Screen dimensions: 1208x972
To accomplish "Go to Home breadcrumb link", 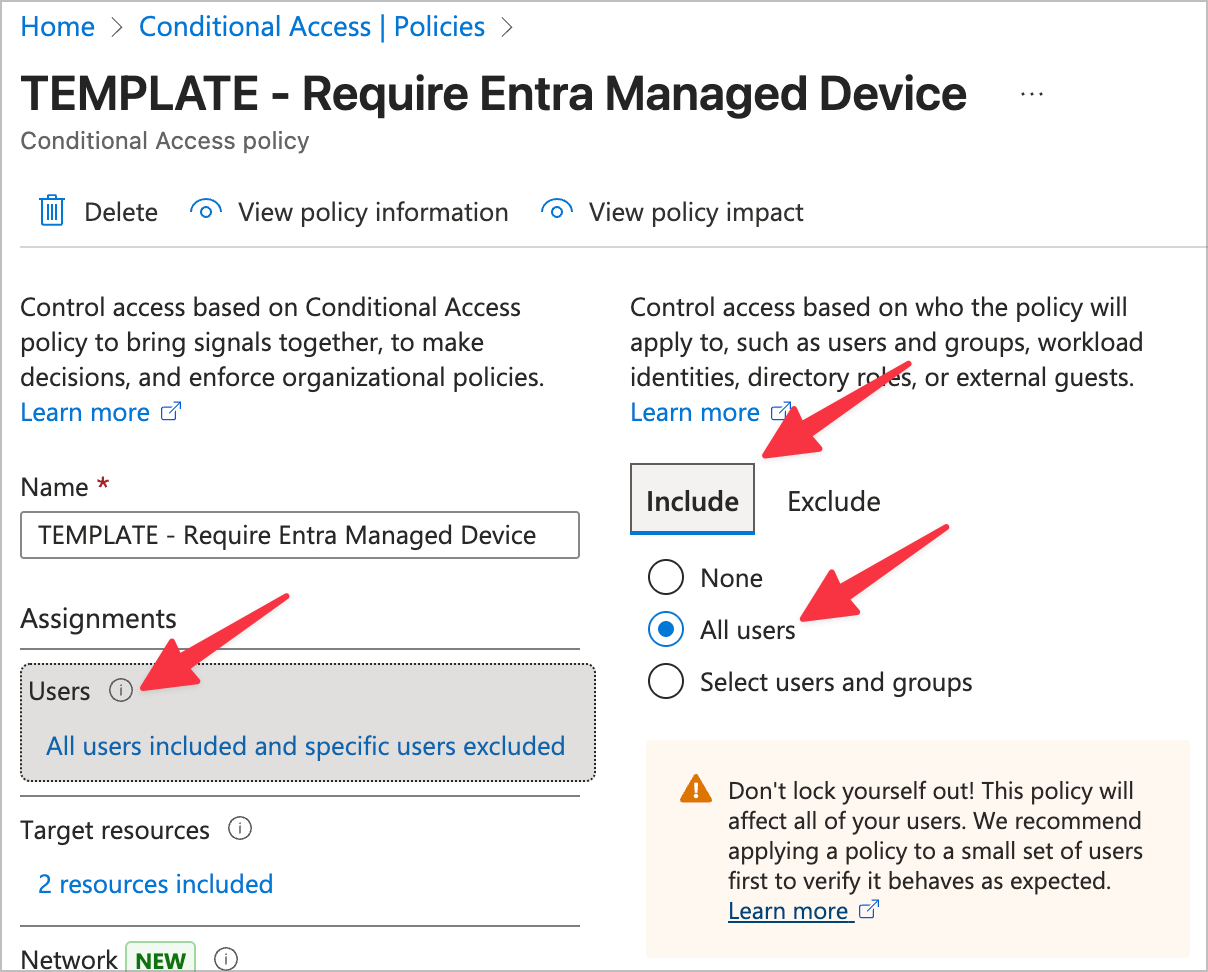I will tap(57, 27).
